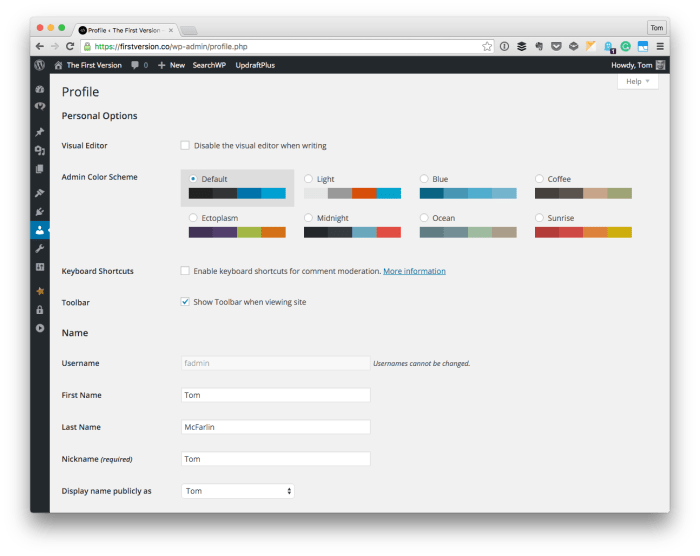Image resolution: width=700 pixels, height=556 pixels.
Task: Click the Buffer stacked-layers extension icon
Action: point(521,46)
